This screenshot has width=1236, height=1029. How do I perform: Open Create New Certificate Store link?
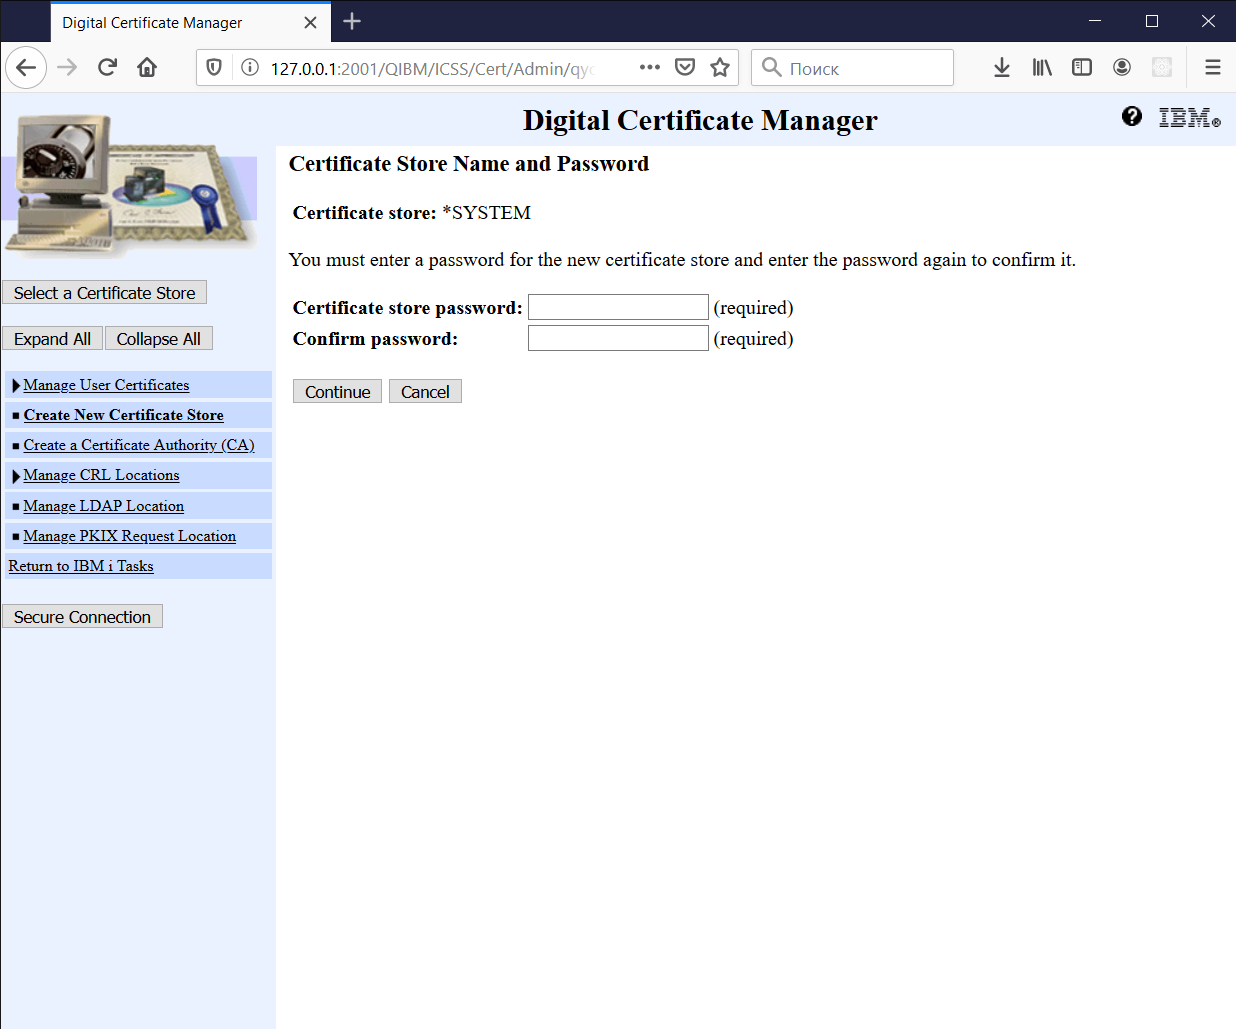(x=124, y=415)
